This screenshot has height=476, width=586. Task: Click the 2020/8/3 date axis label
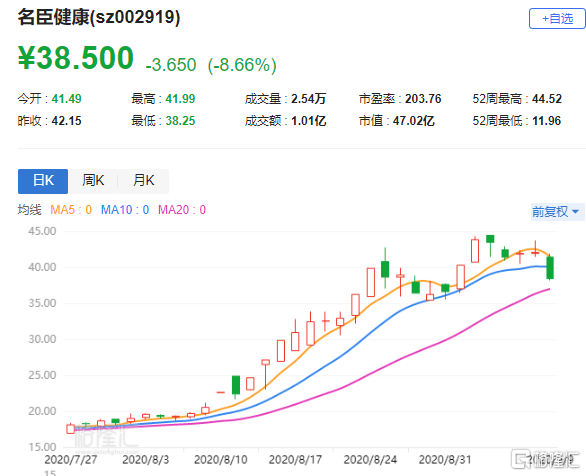(x=145, y=460)
